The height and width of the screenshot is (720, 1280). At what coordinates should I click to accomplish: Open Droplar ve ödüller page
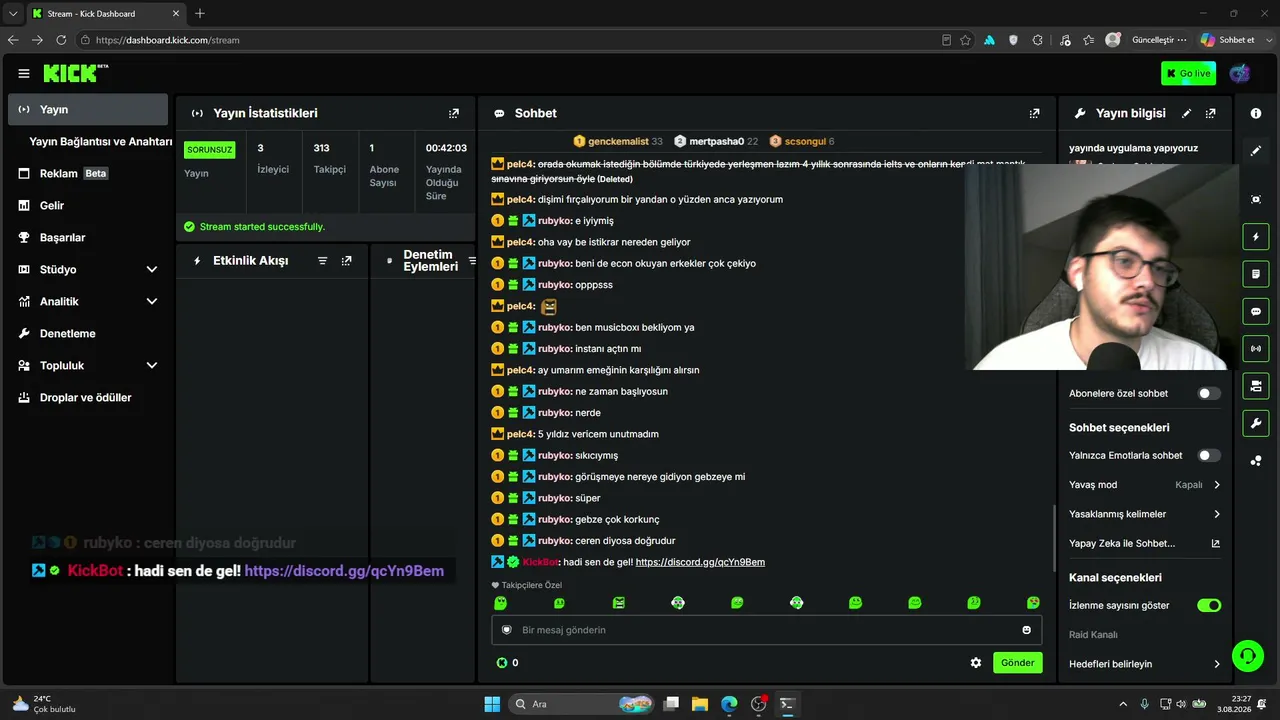click(x=88, y=397)
